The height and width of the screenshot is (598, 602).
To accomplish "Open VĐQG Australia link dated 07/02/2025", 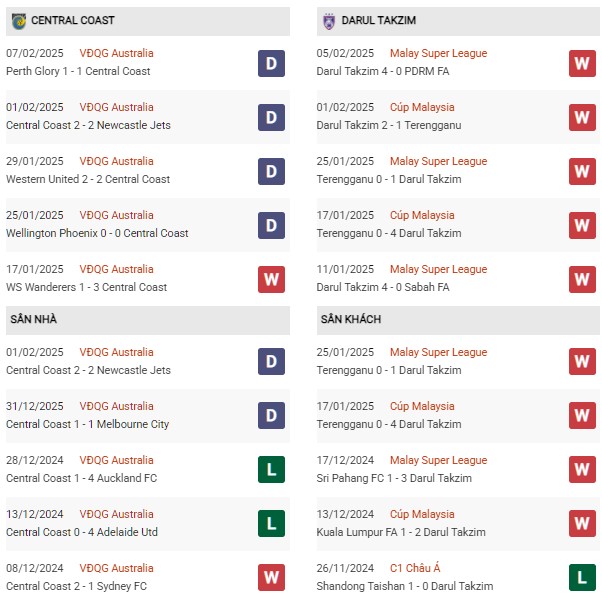I will pyautogui.click(x=116, y=53).
